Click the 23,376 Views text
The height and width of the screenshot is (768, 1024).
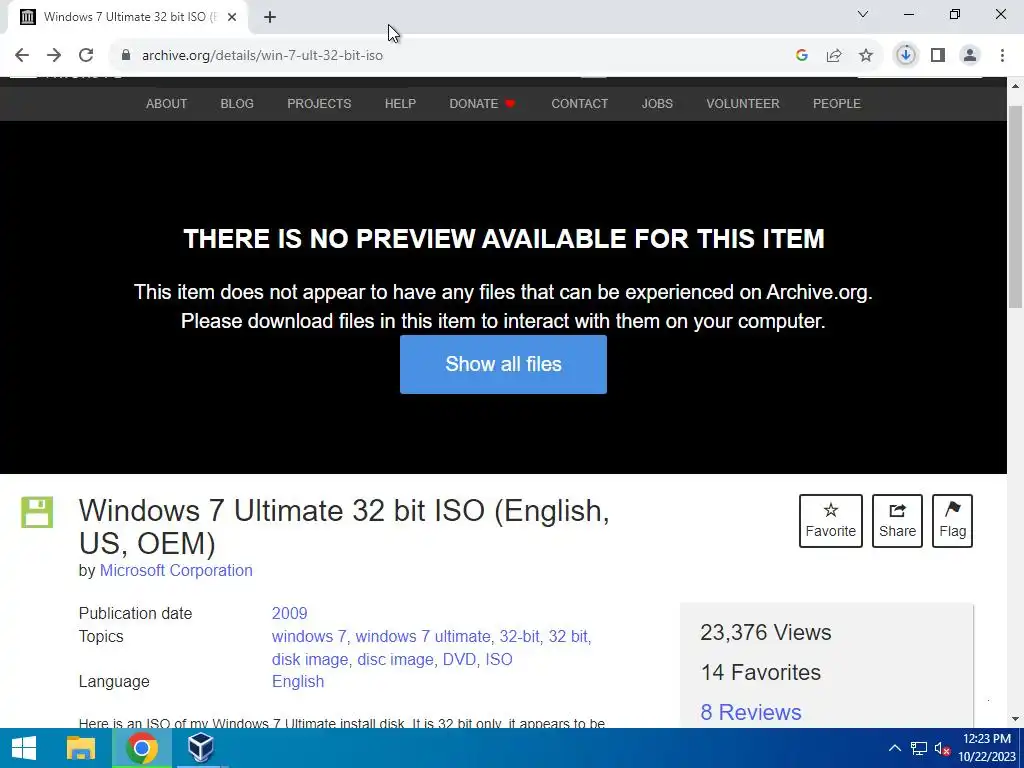point(766,633)
